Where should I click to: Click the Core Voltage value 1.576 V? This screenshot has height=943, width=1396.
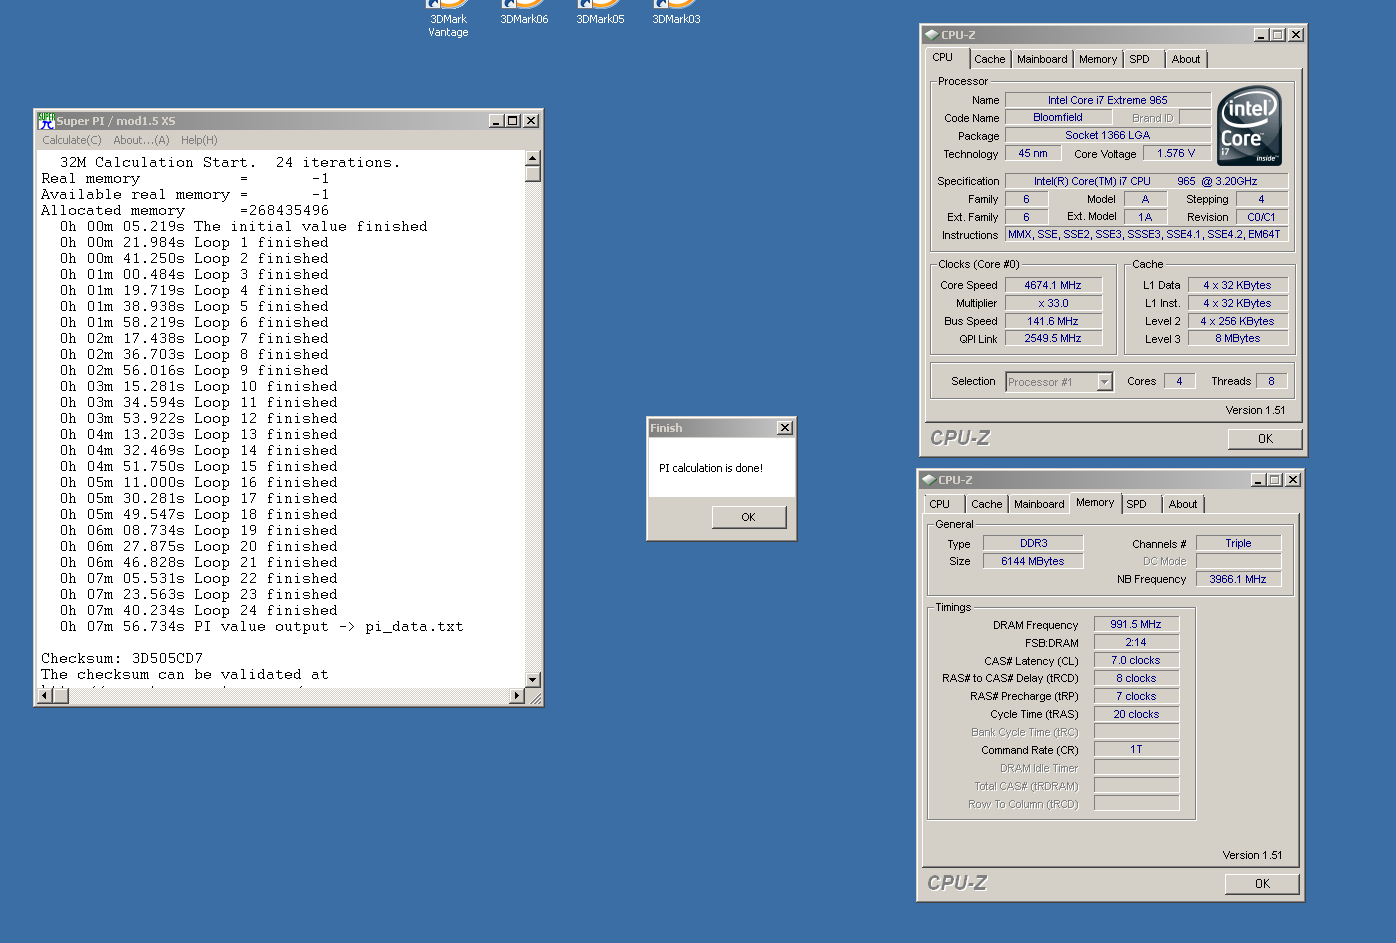(x=1176, y=153)
